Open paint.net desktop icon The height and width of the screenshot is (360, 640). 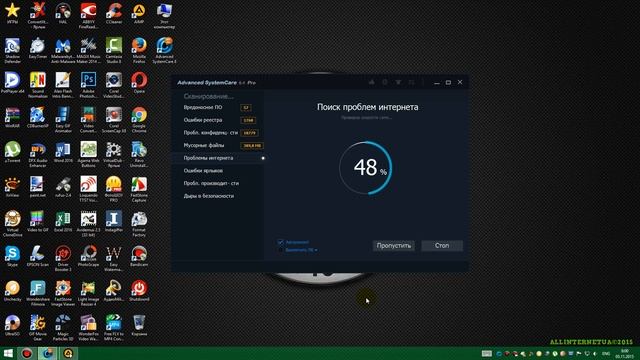[x=38, y=187]
